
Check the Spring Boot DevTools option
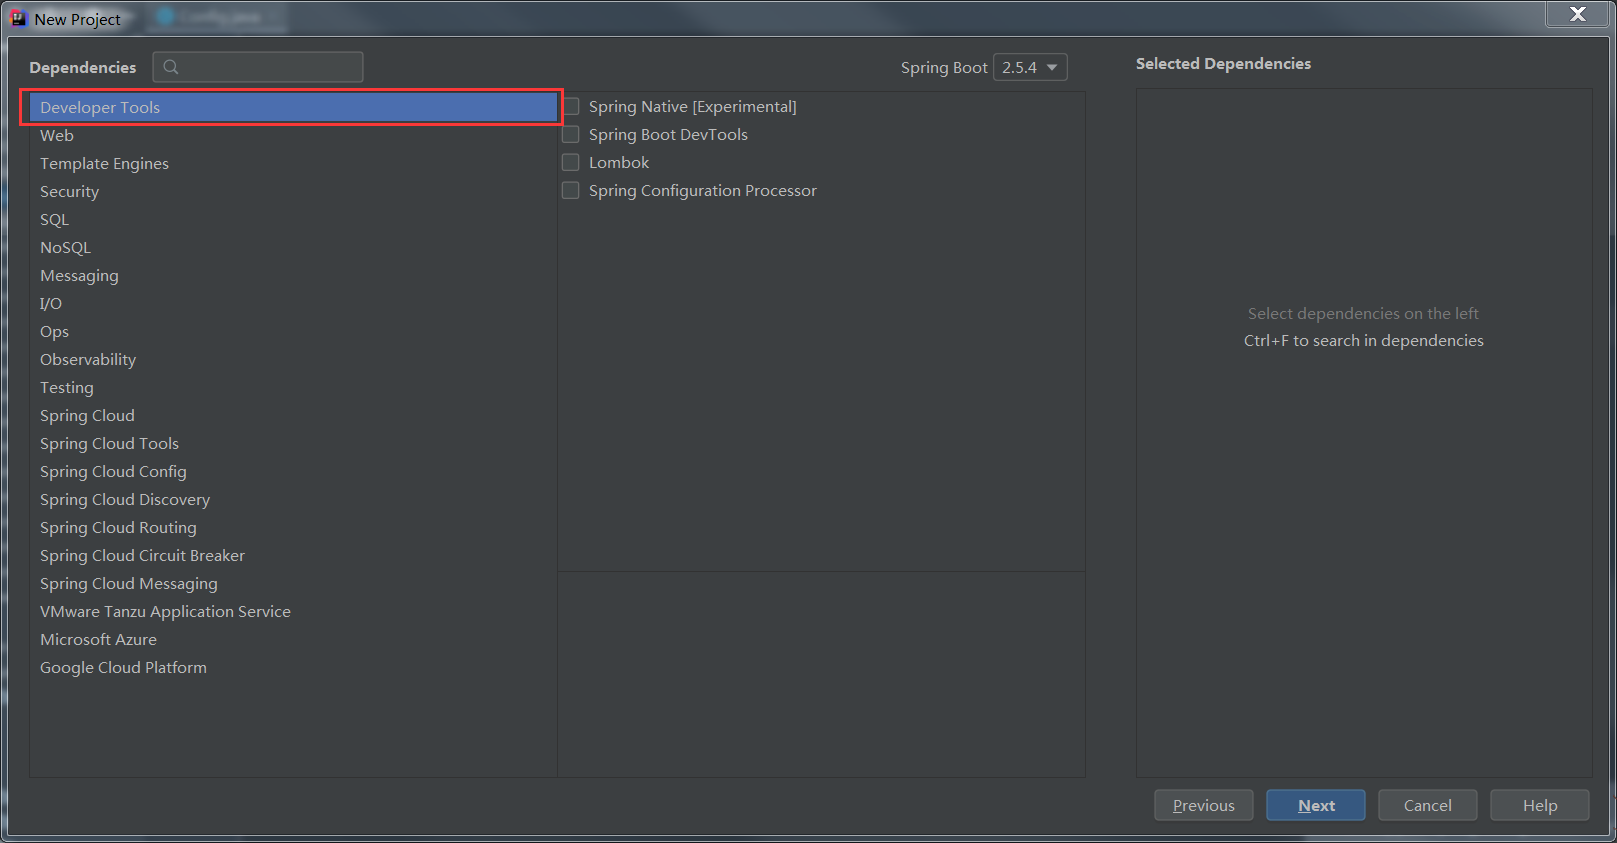pos(571,134)
